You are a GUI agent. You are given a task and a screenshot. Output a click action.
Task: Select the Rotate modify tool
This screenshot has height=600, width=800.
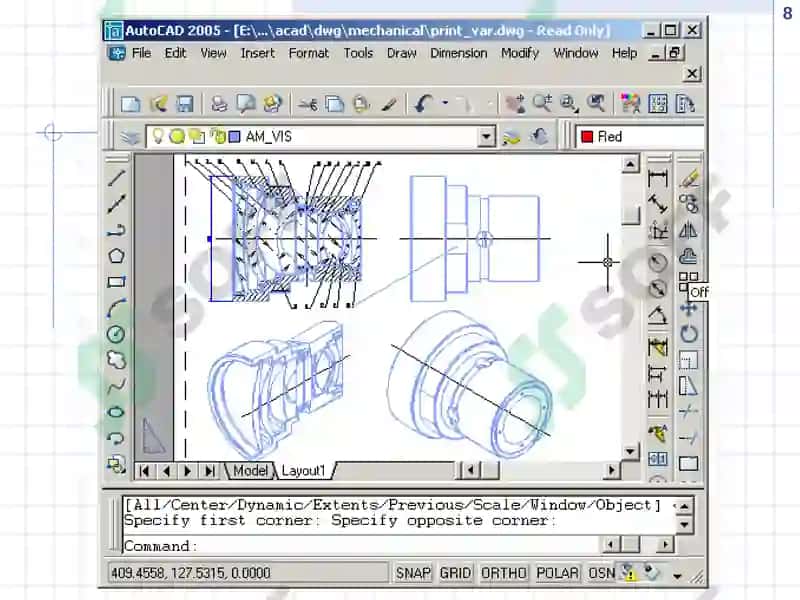point(689,334)
